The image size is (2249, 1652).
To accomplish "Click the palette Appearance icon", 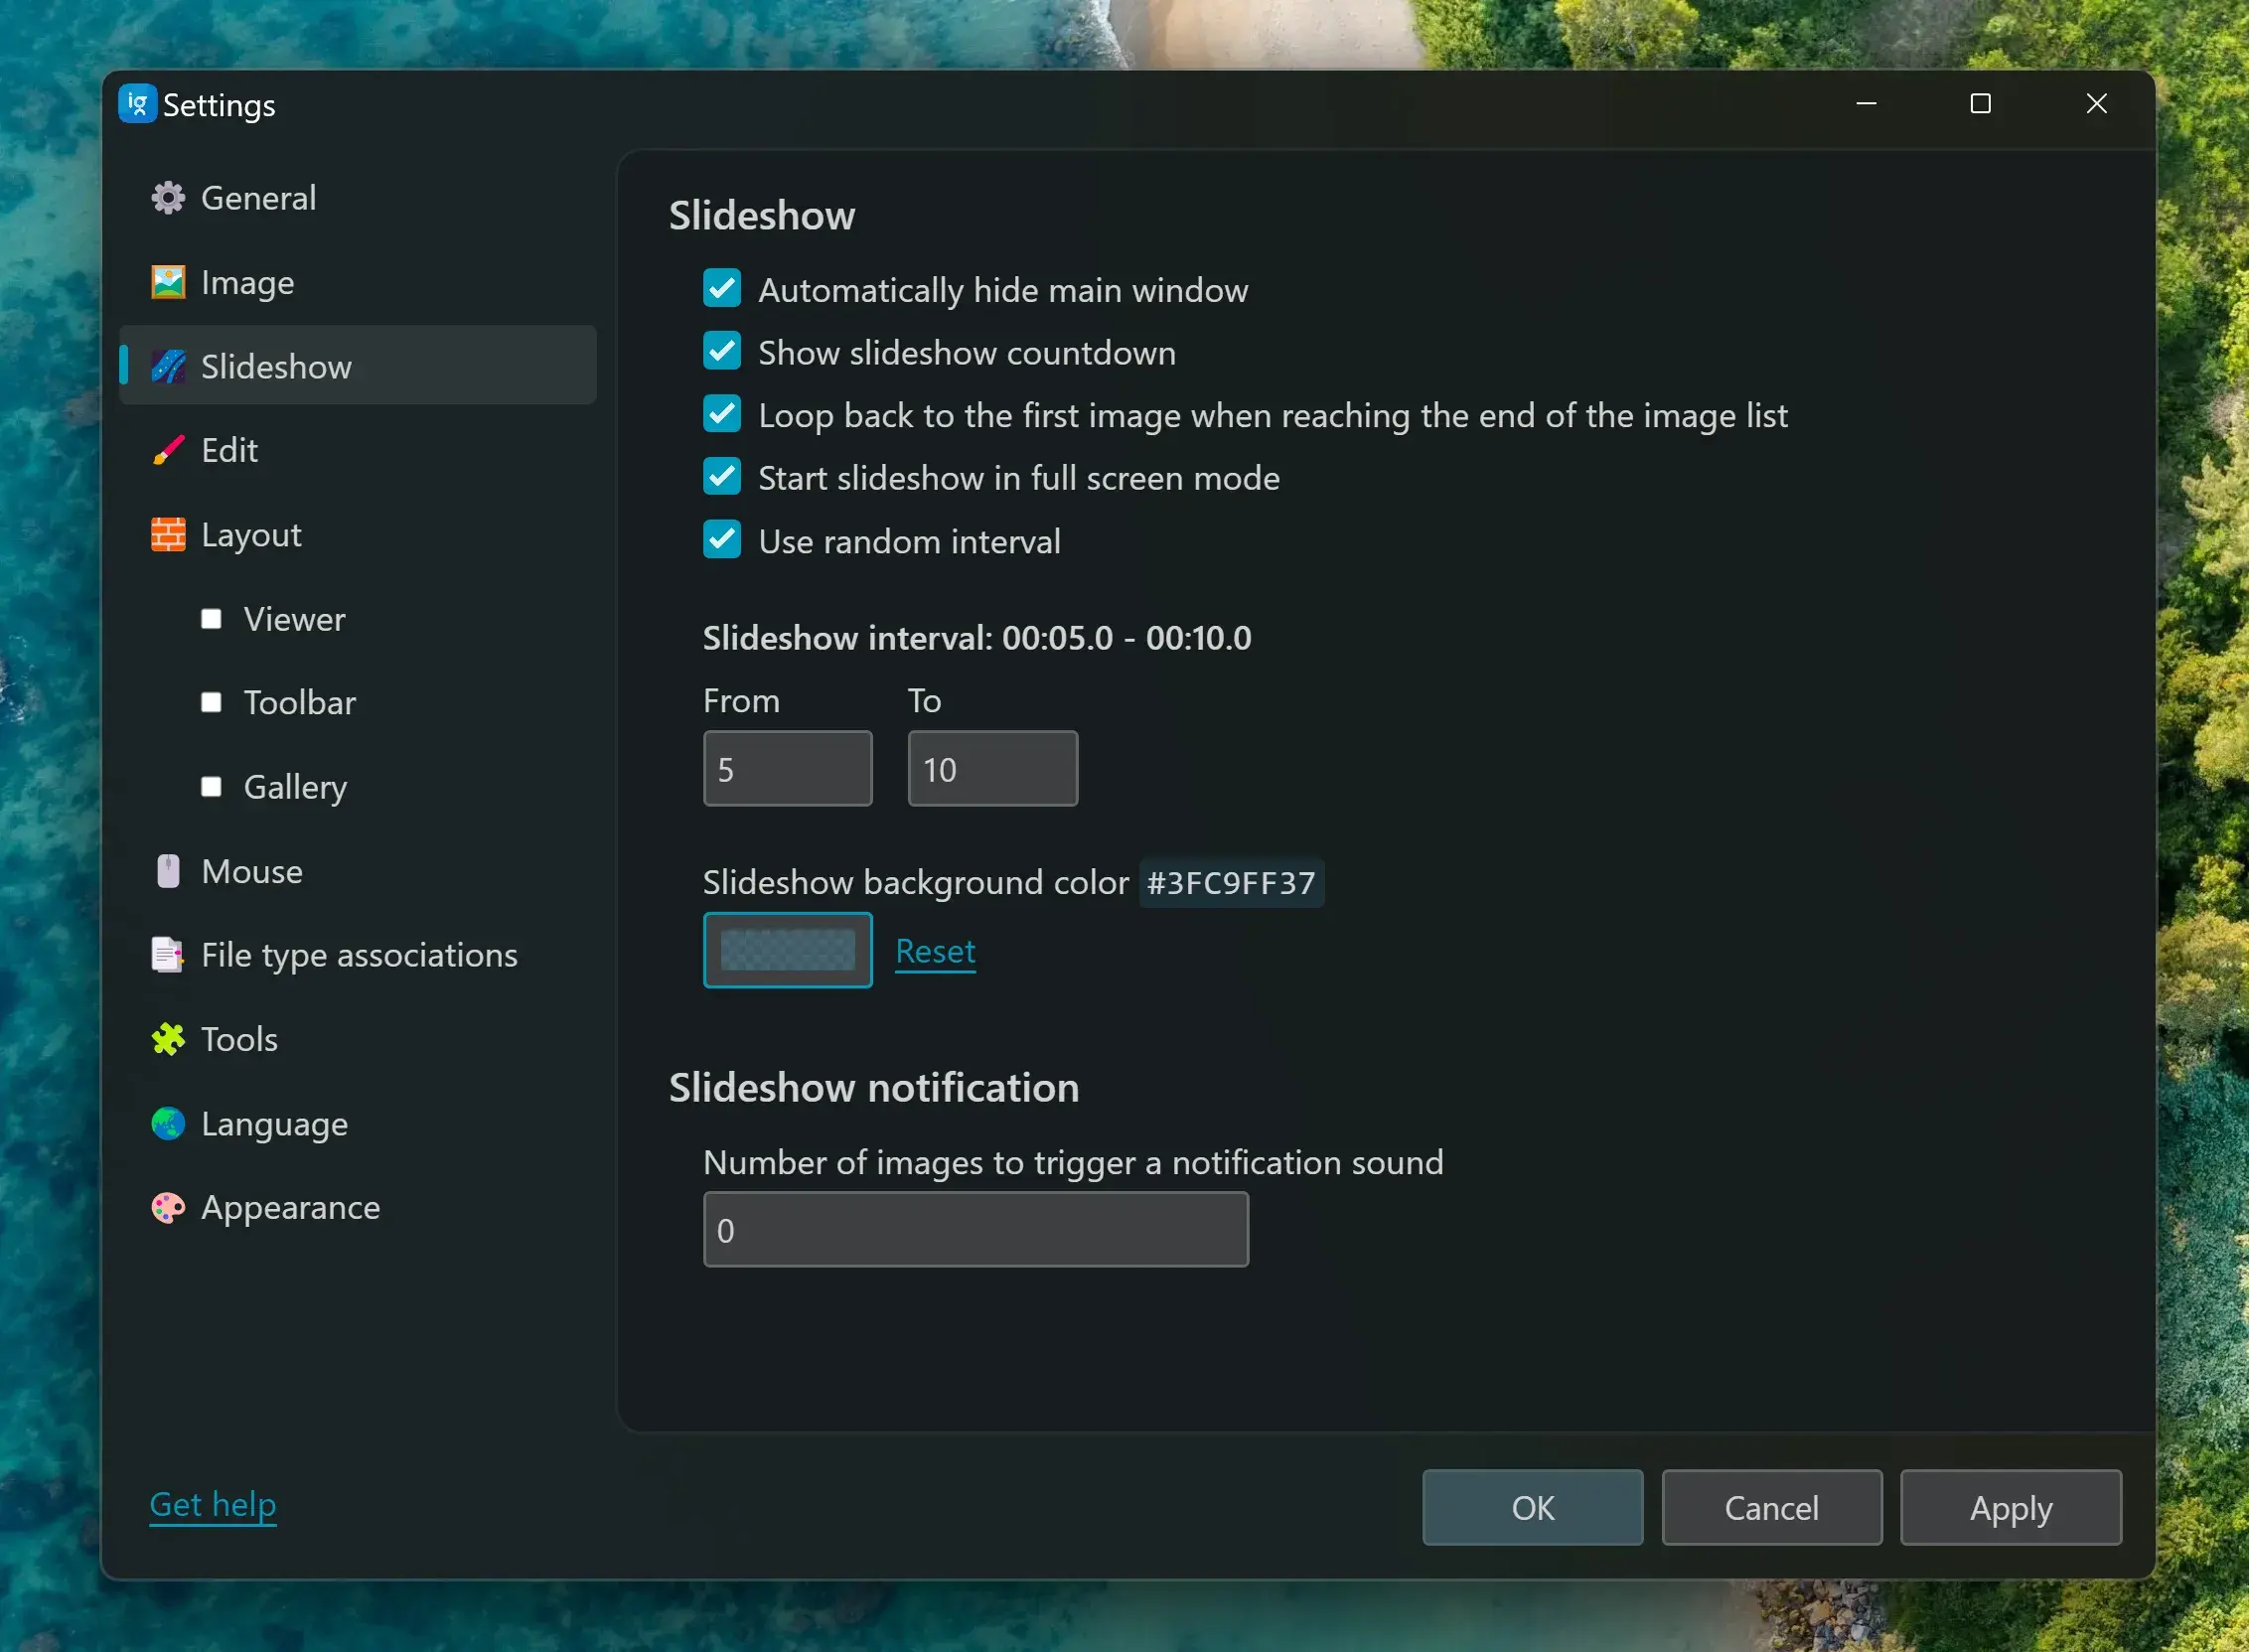I will (168, 1208).
